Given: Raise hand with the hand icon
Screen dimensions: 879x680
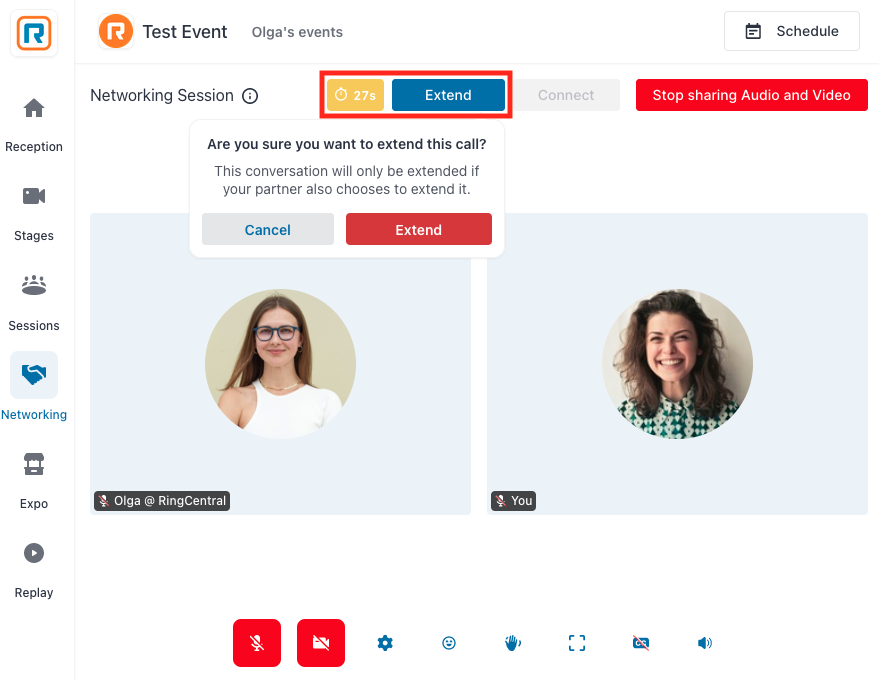Looking at the screenshot, I should 513,643.
